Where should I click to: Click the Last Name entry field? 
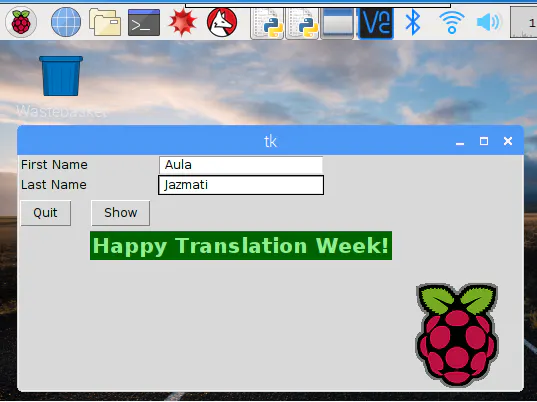click(x=241, y=185)
